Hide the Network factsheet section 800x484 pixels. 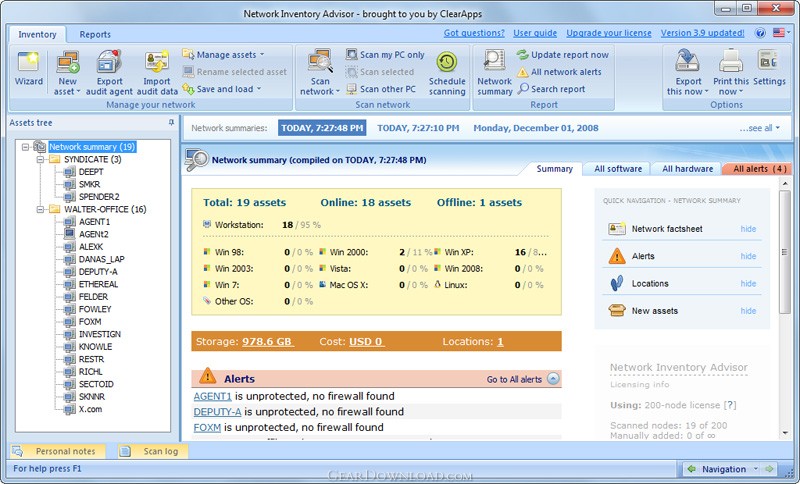(x=748, y=229)
